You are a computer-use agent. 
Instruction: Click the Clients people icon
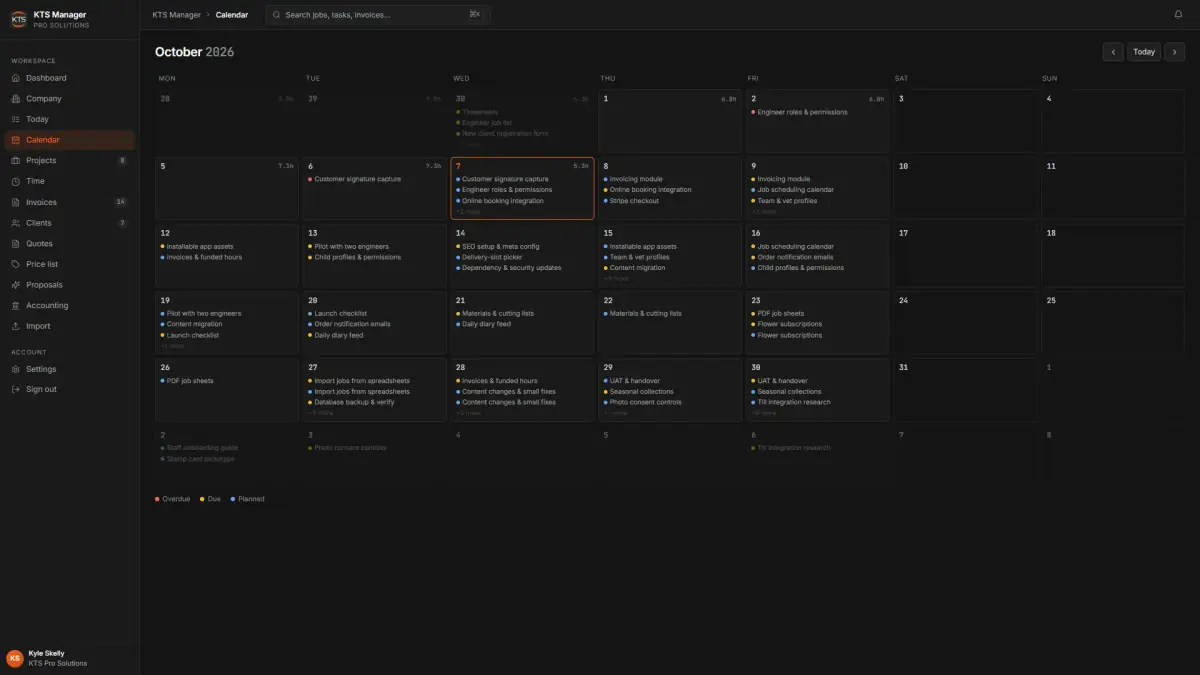coord(16,223)
